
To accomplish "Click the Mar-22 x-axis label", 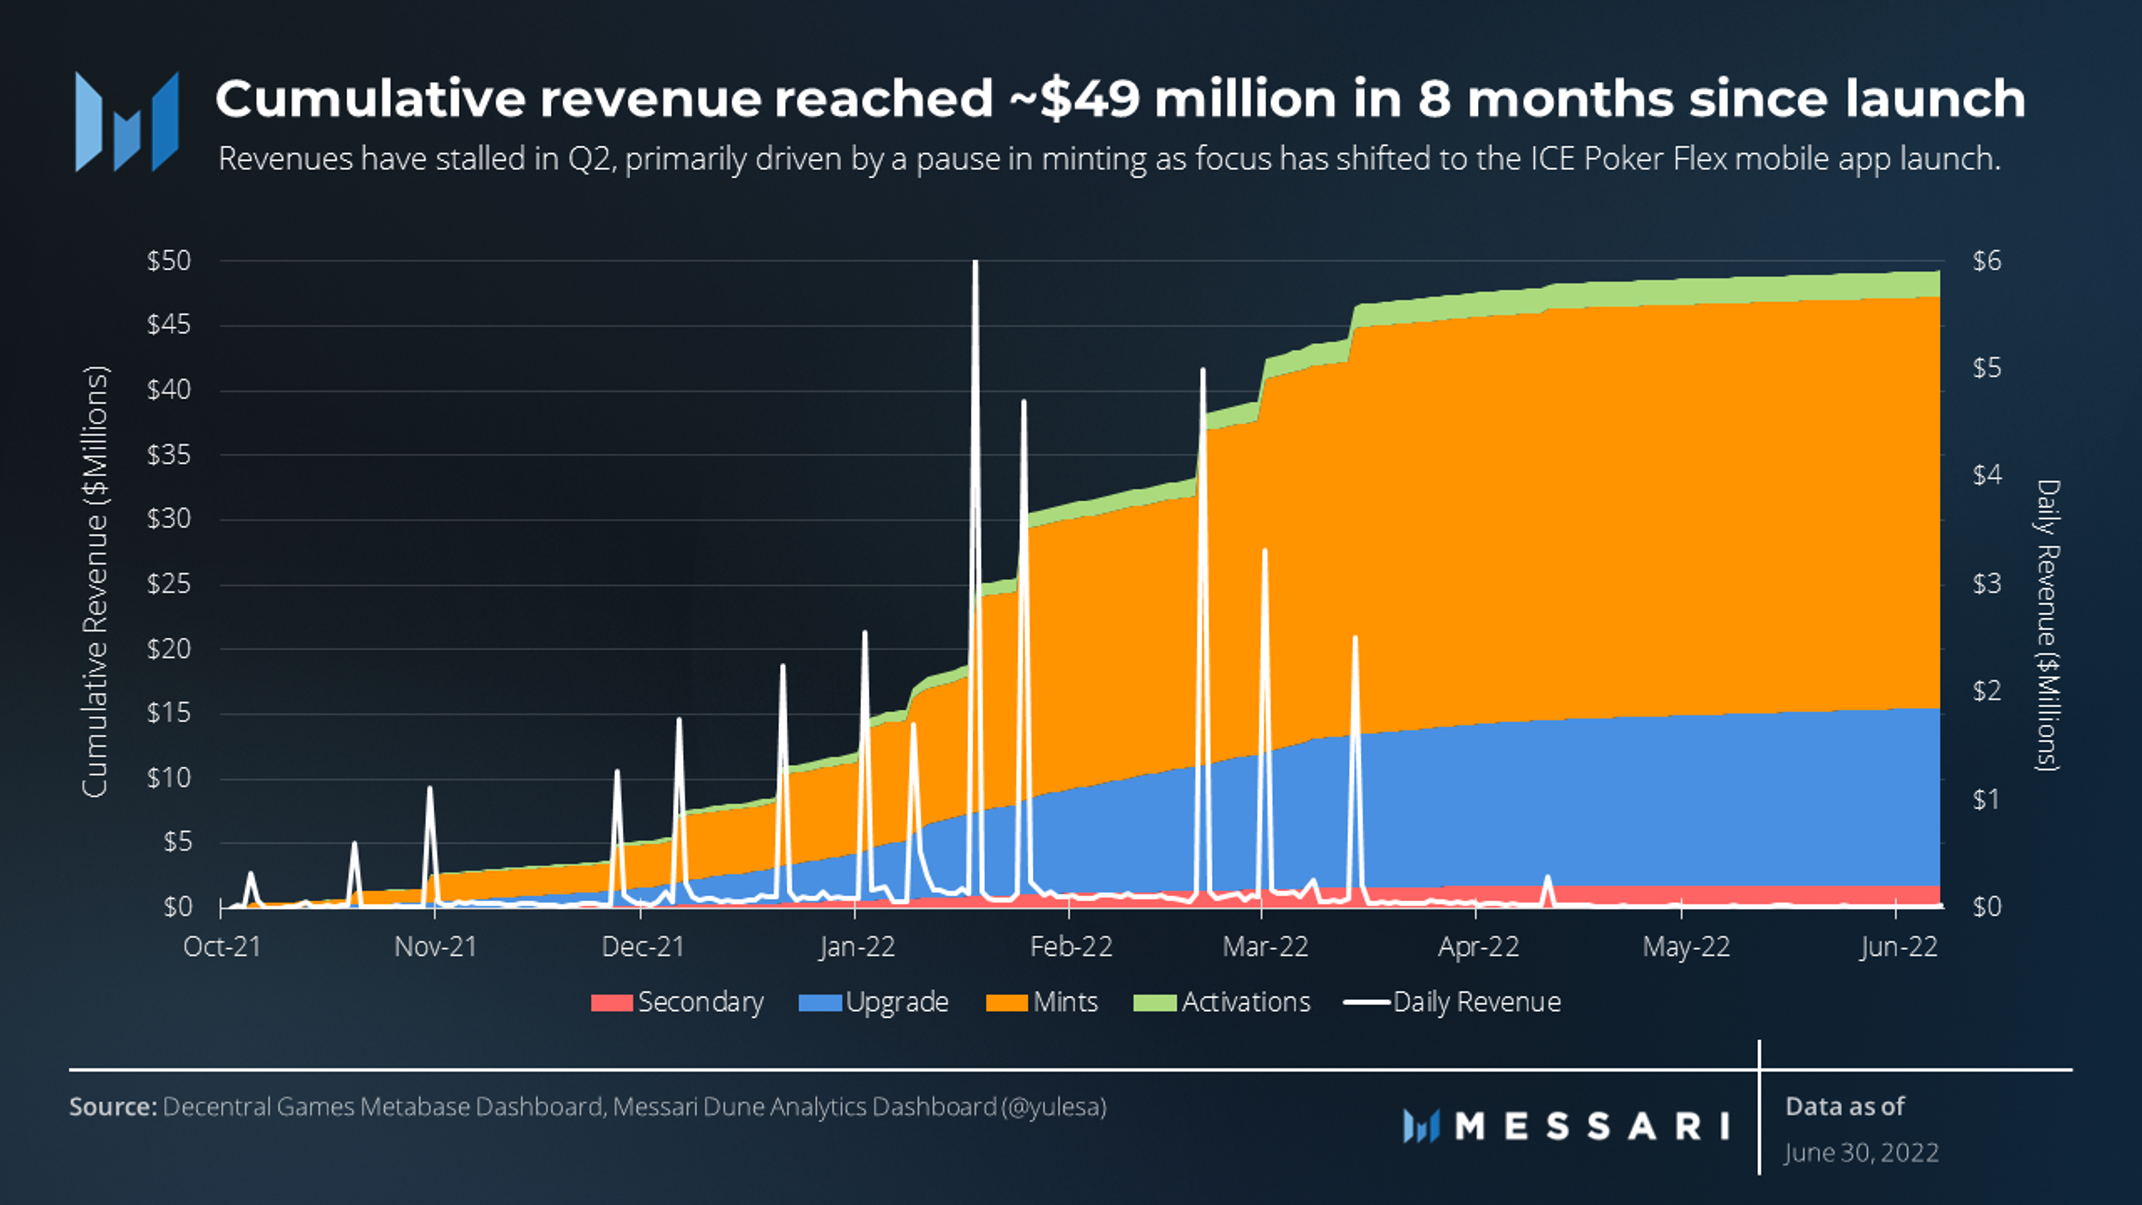I will click(x=1265, y=946).
